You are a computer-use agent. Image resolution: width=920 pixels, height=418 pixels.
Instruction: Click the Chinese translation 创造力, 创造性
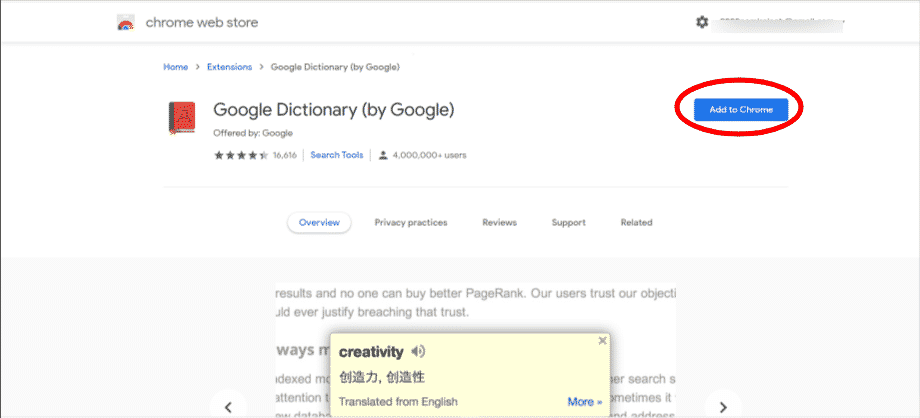tap(382, 377)
